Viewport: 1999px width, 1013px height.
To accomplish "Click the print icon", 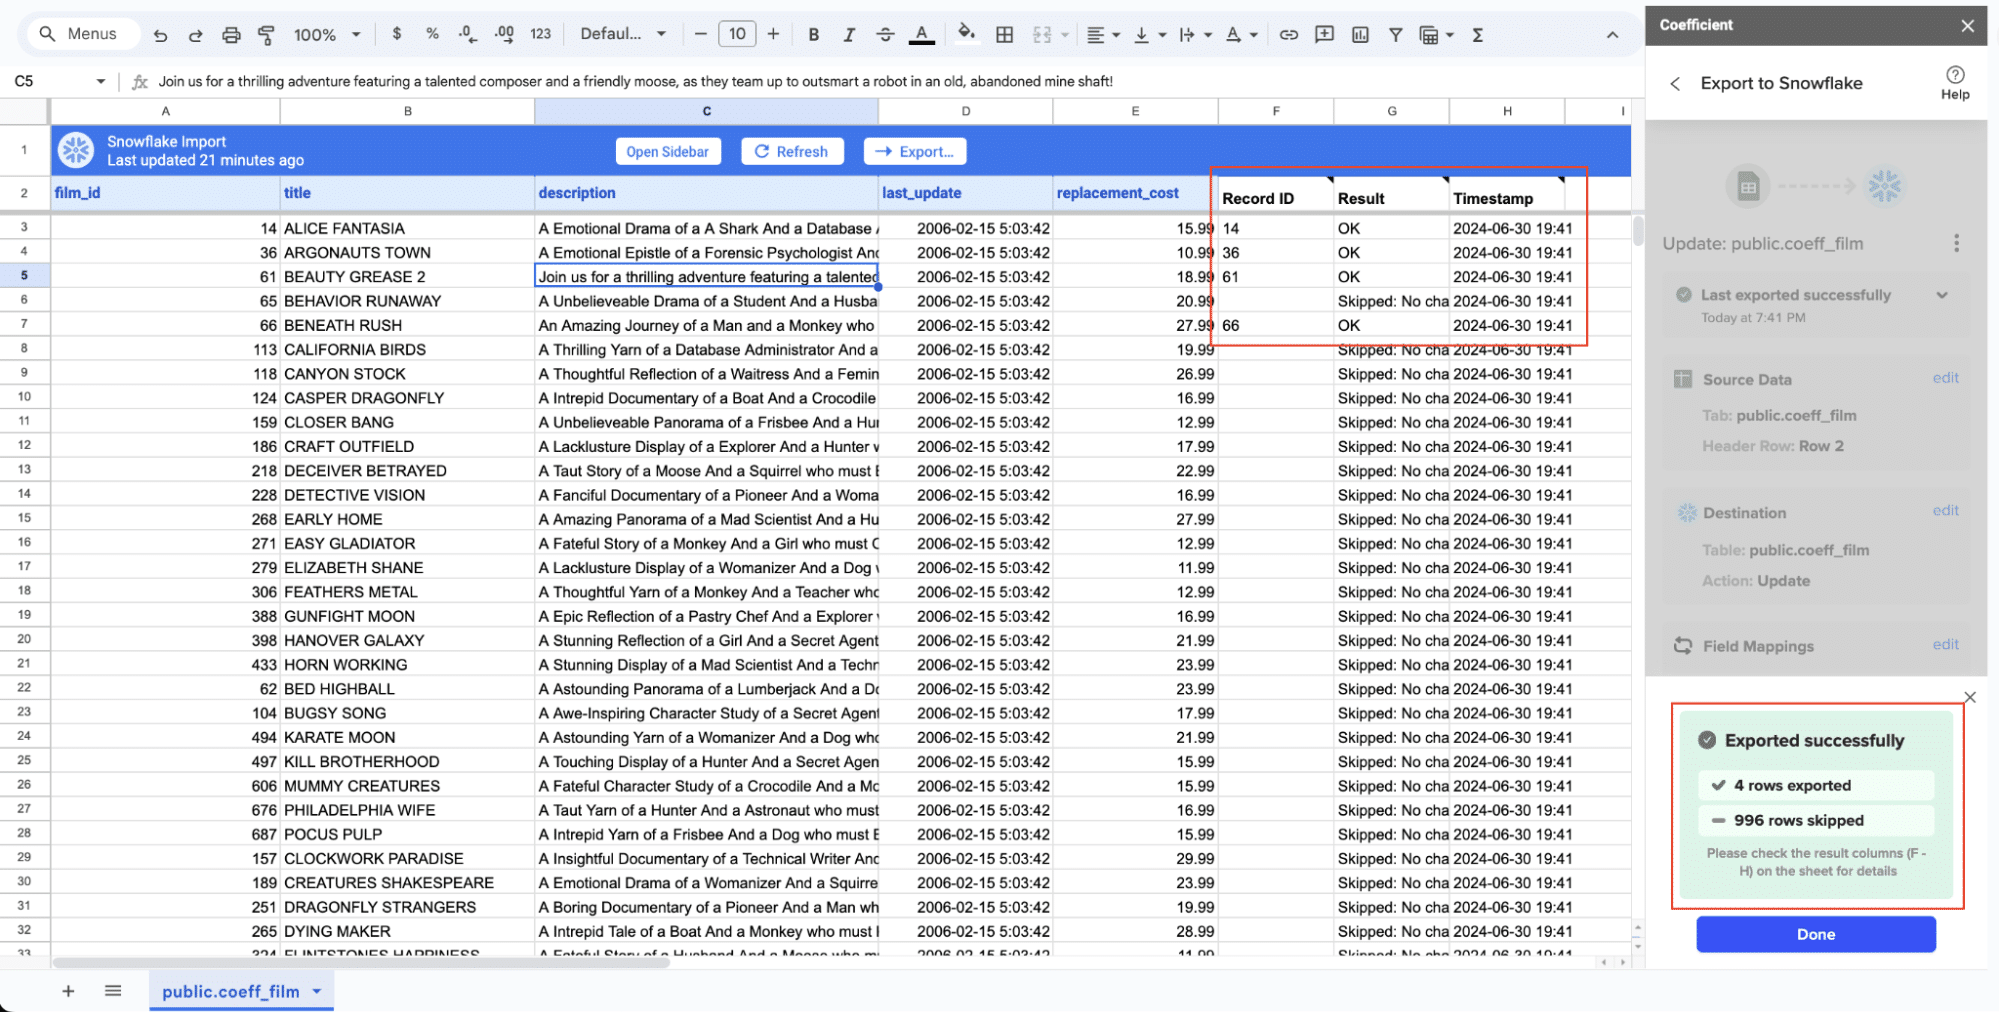I will [231, 35].
